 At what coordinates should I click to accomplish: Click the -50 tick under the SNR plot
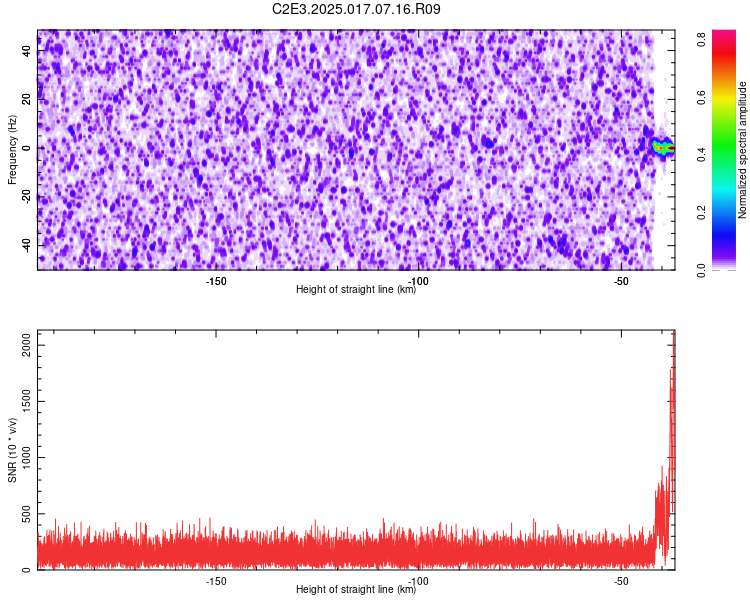click(x=621, y=581)
